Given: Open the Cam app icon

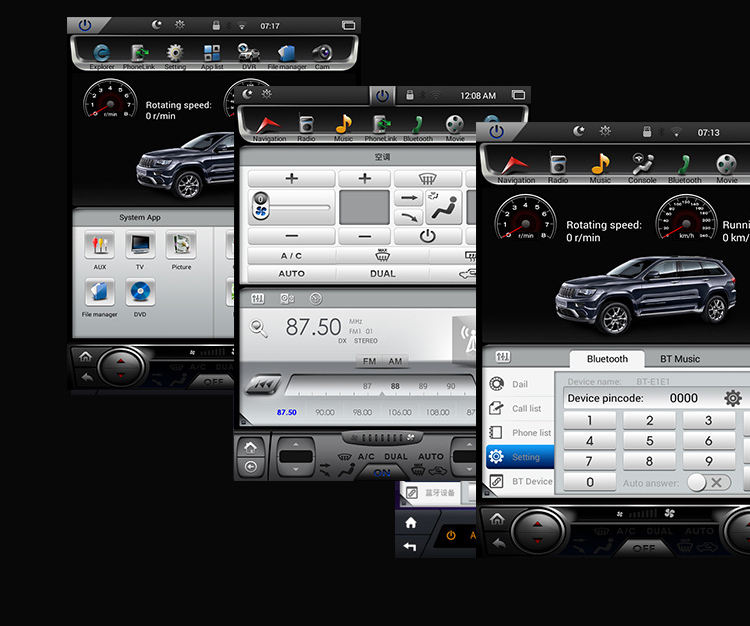Looking at the screenshot, I should [x=322, y=54].
